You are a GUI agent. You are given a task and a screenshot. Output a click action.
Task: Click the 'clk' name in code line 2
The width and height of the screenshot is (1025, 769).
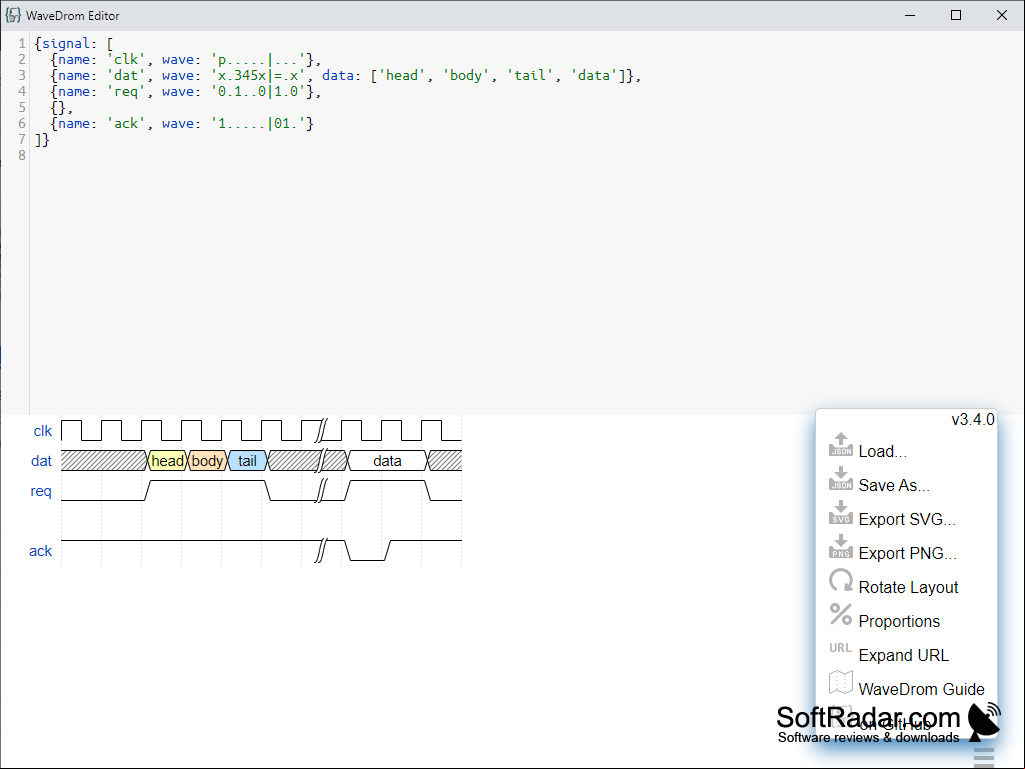click(x=126, y=60)
